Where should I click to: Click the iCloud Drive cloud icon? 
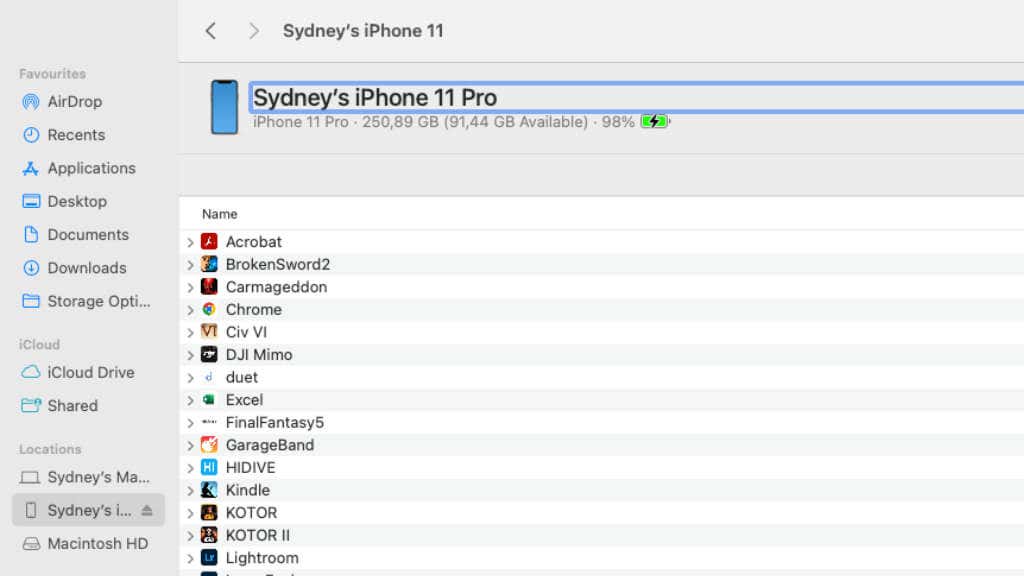pyautogui.click(x=31, y=372)
